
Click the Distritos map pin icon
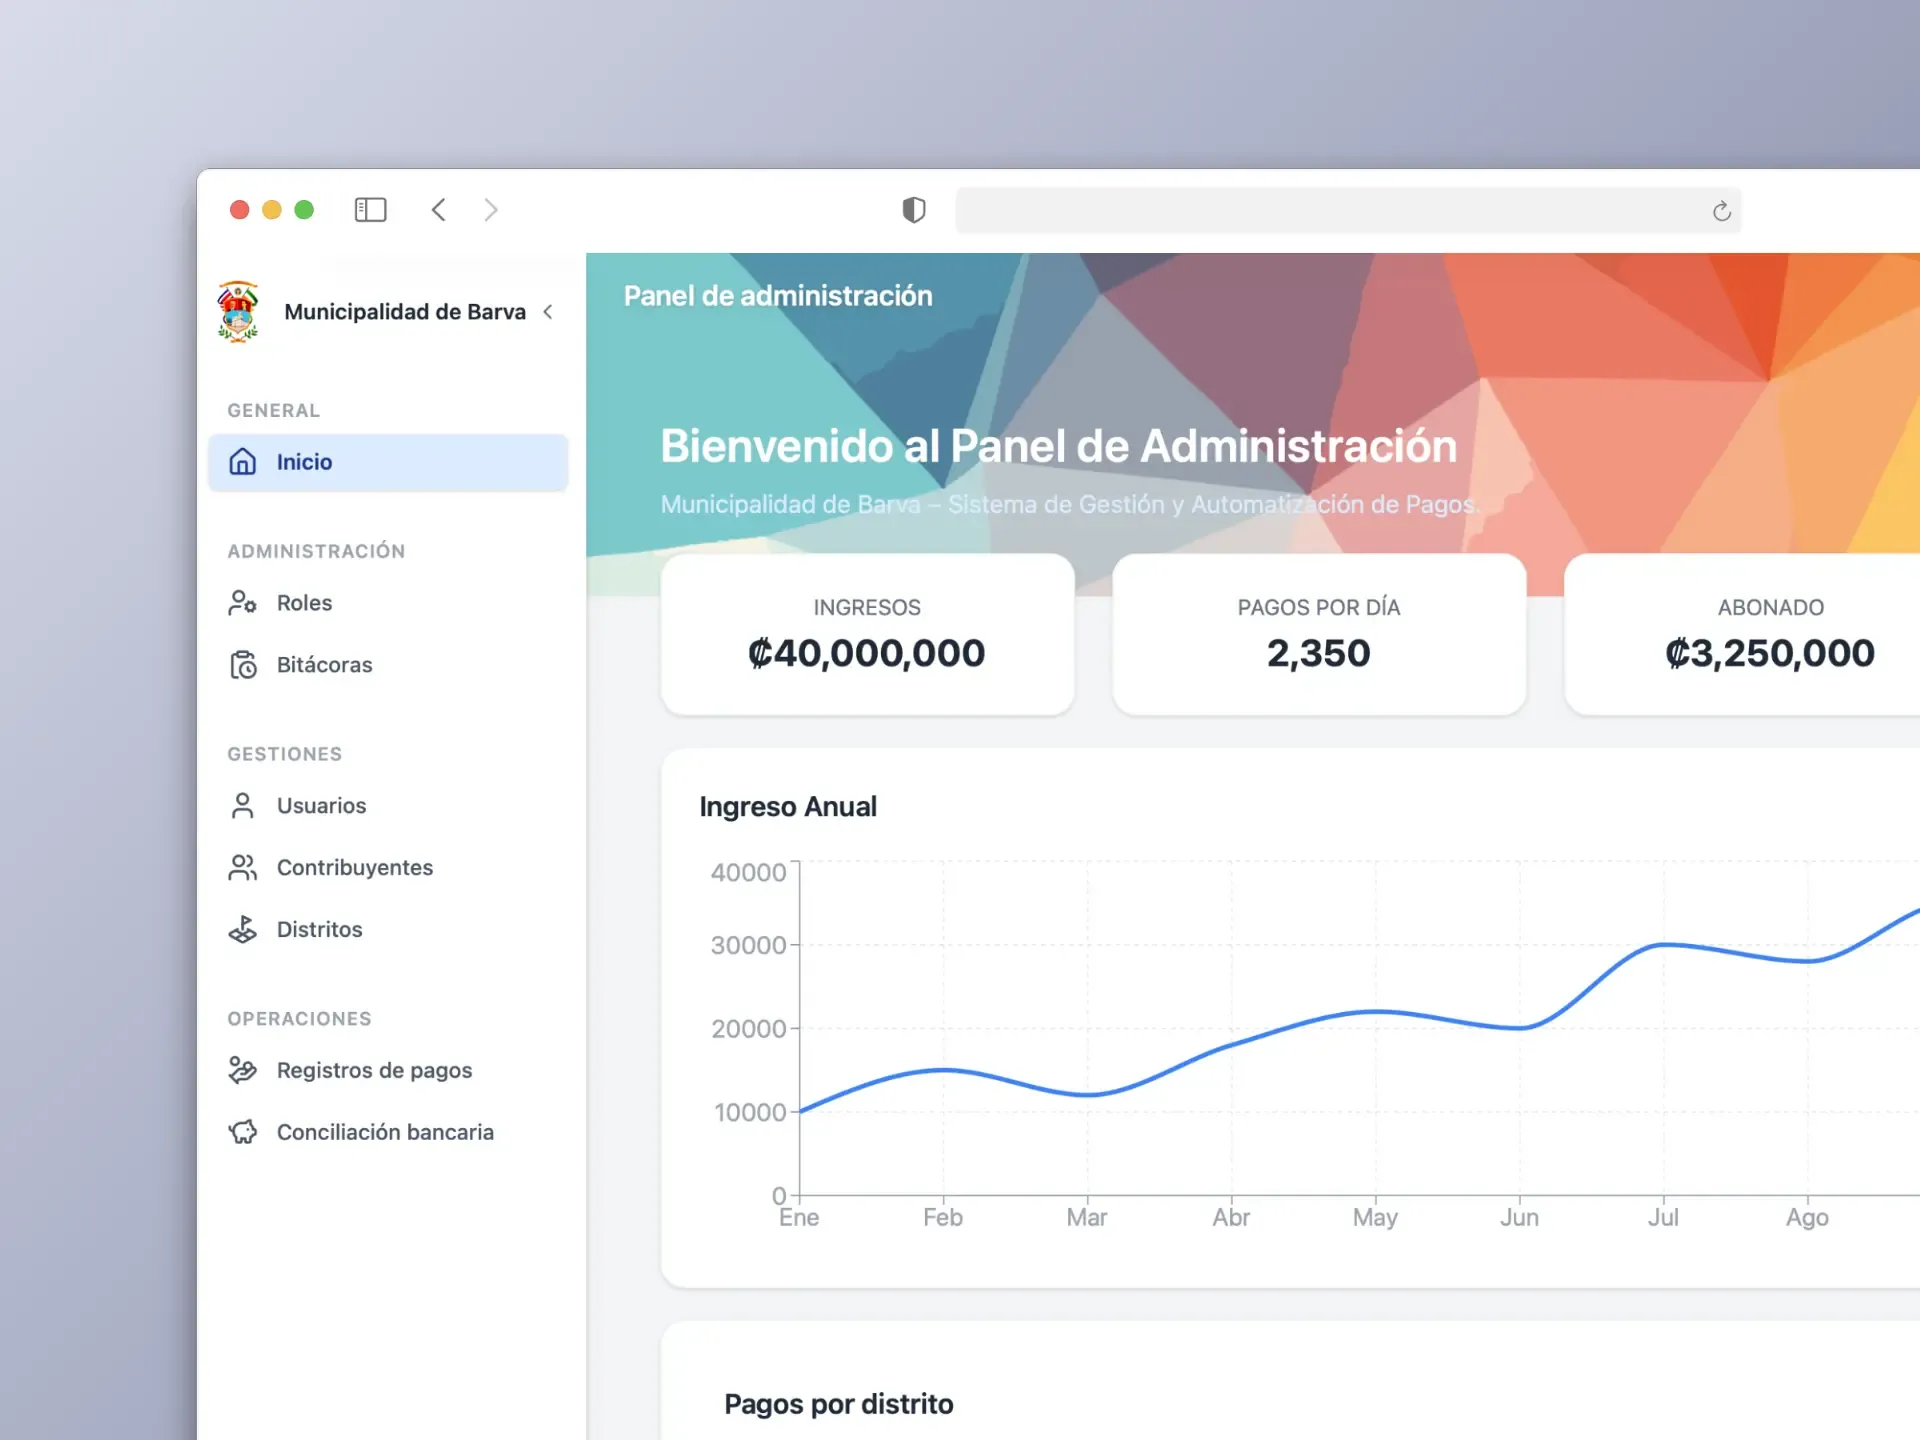click(x=242, y=929)
